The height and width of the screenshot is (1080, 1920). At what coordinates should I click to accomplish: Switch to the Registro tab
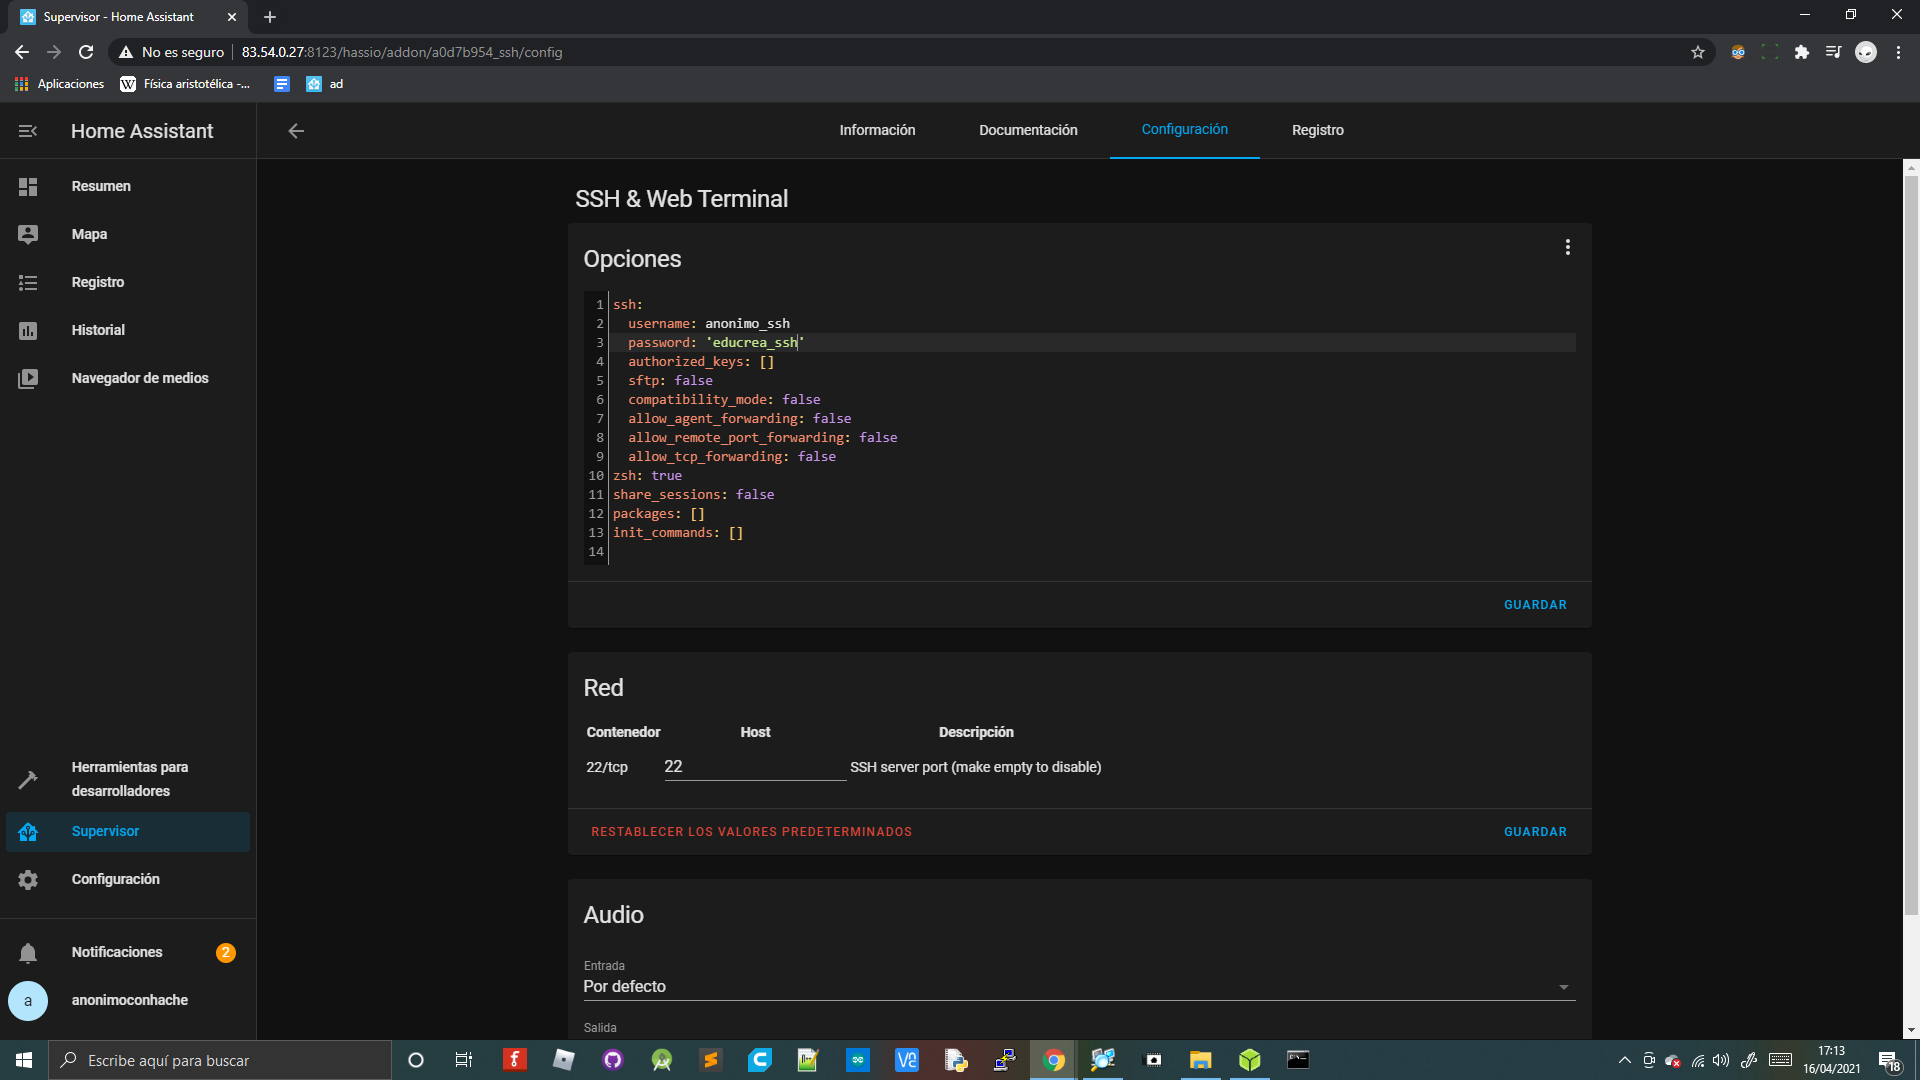[1317, 131]
